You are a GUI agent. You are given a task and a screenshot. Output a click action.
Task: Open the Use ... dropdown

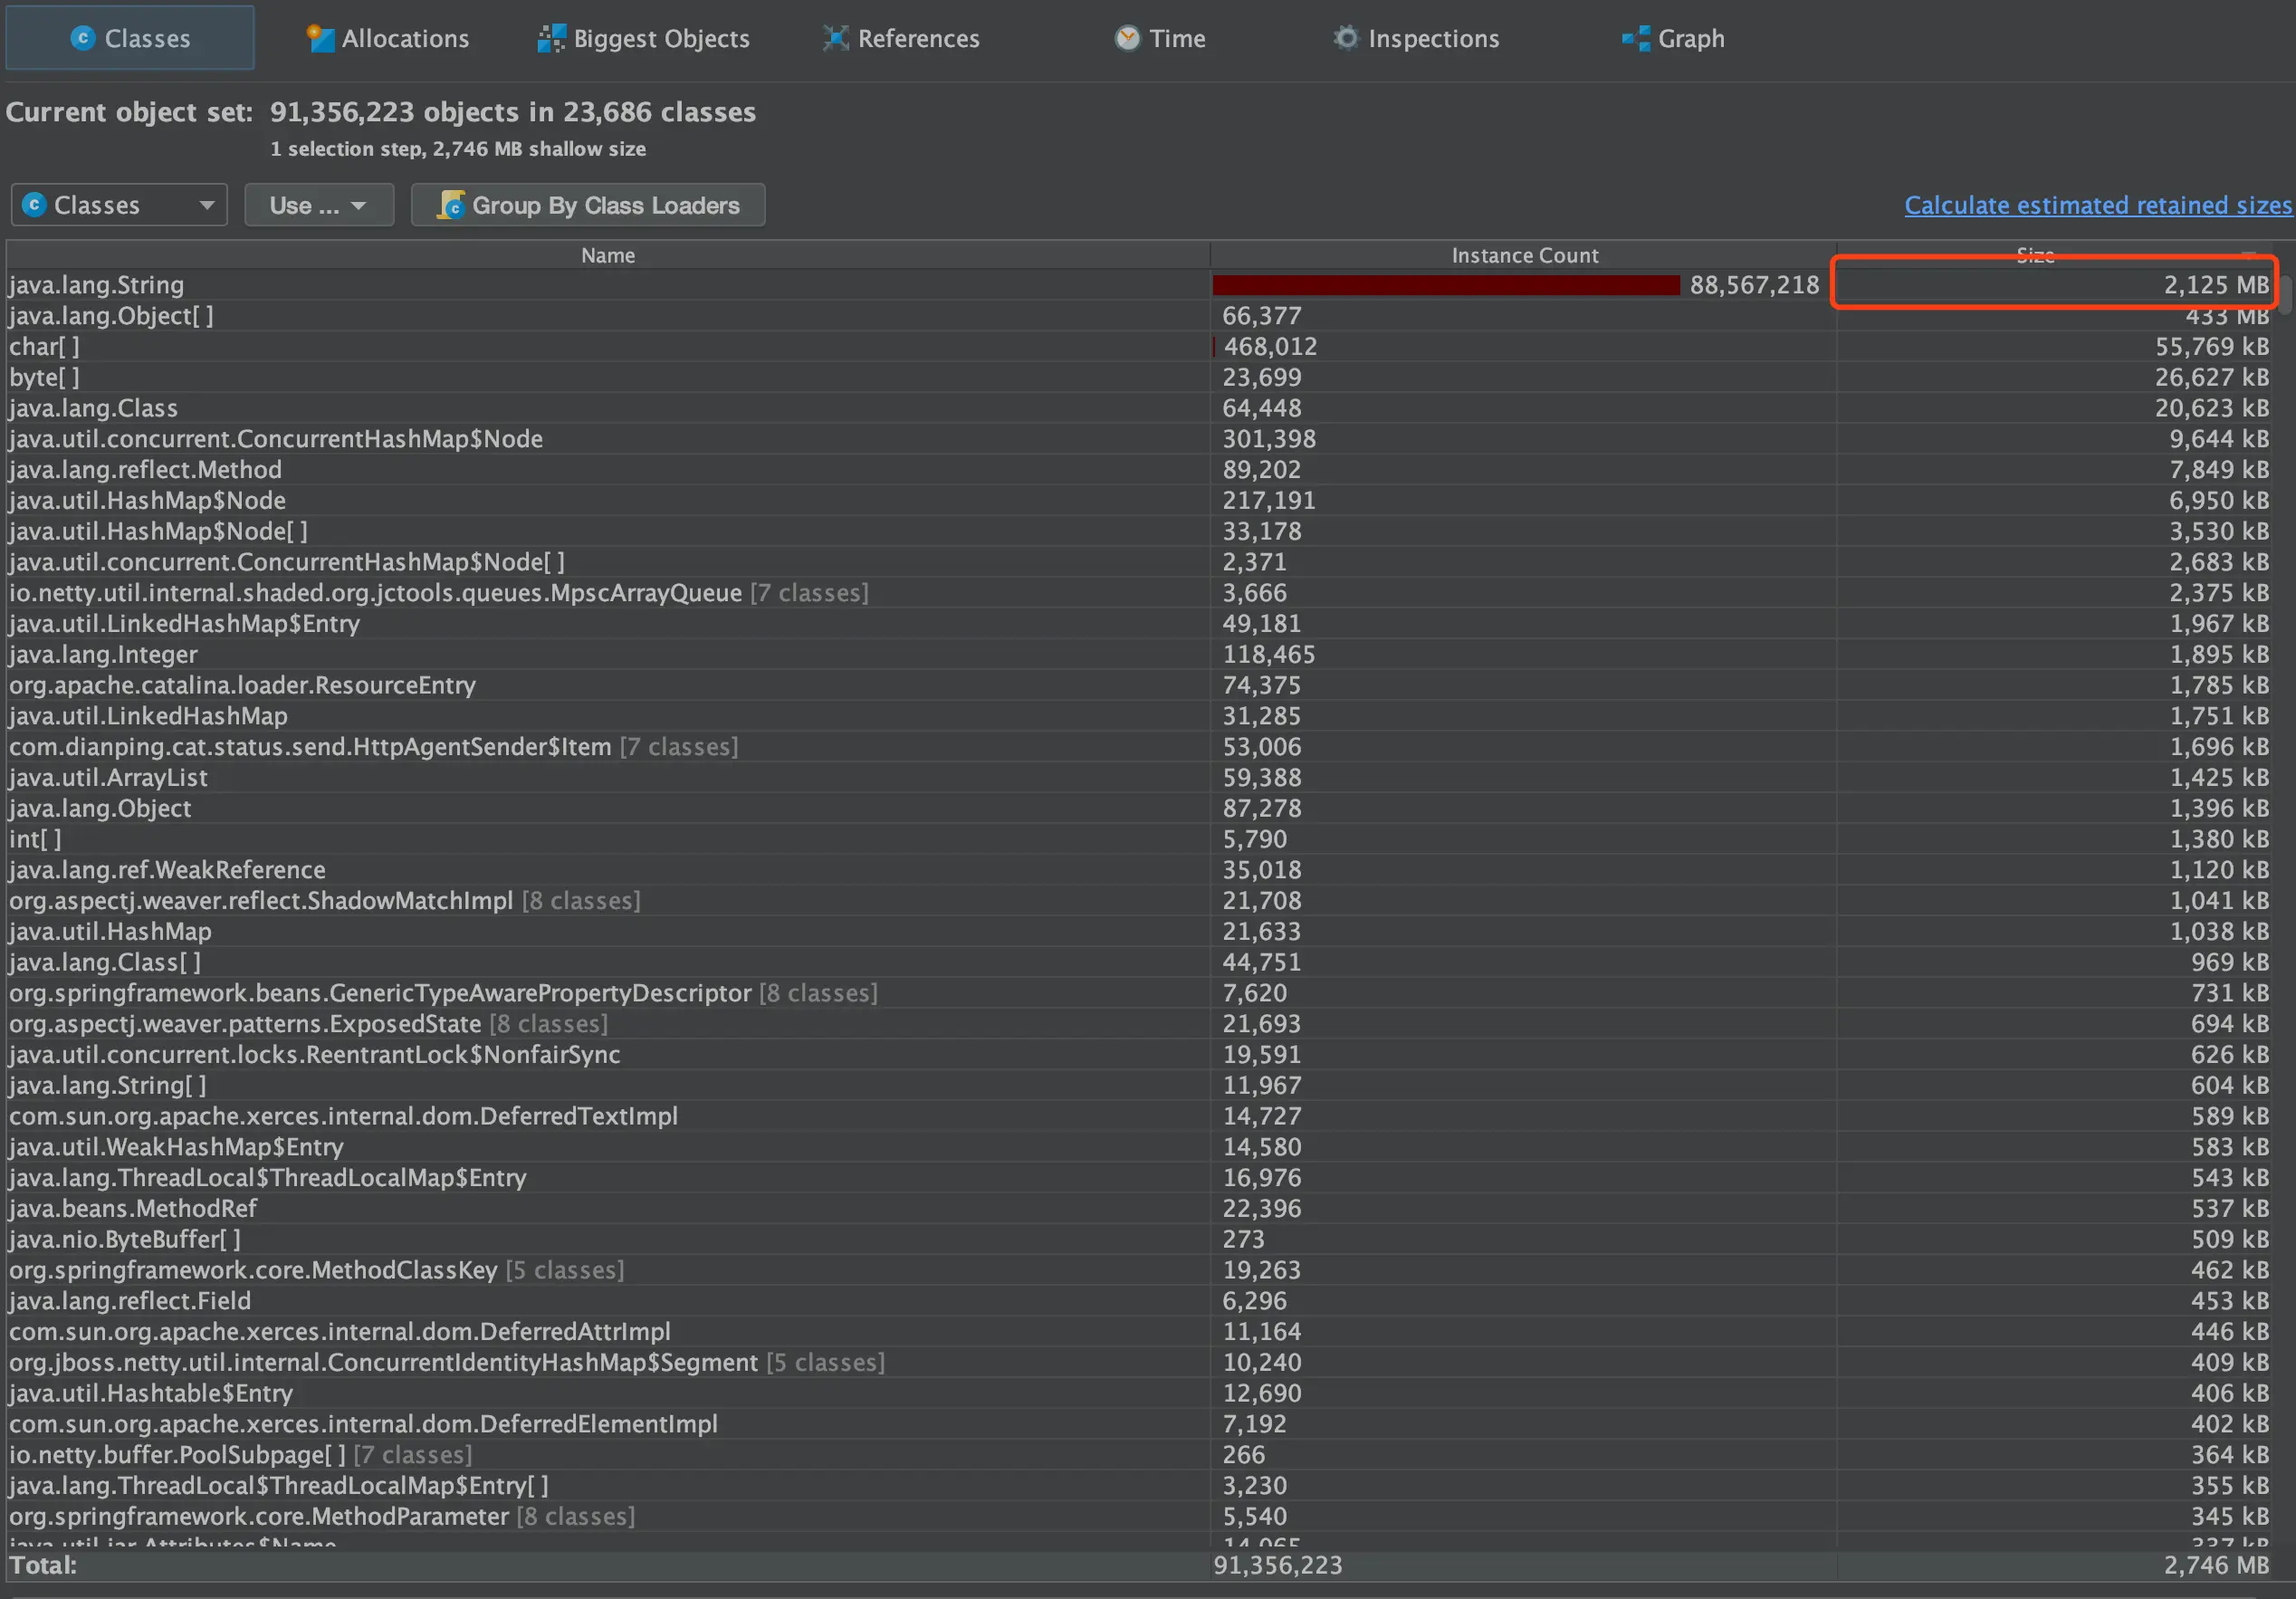318,205
